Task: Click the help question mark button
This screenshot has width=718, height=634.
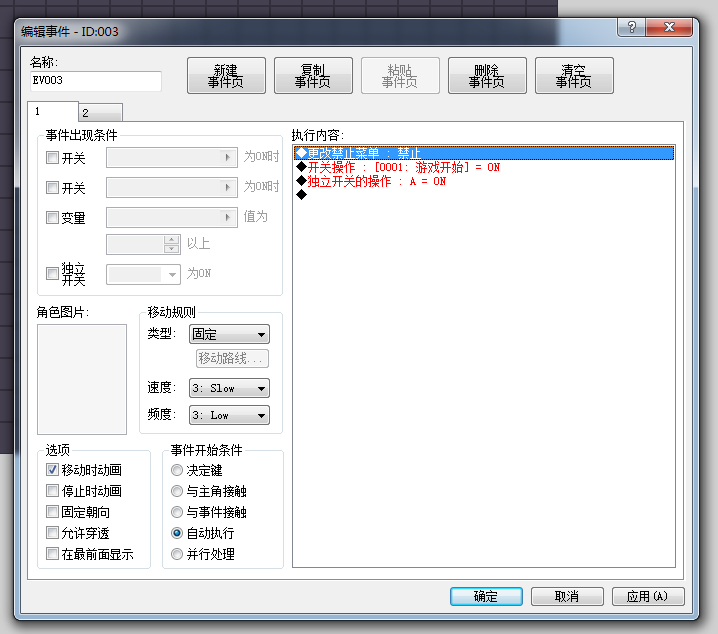Action: [x=631, y=27]
